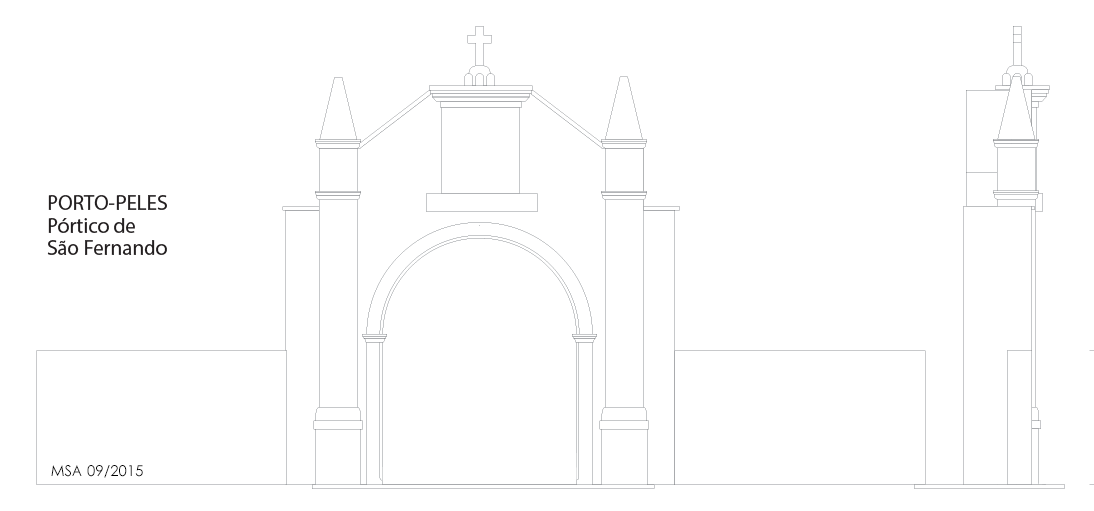Click the 'Pórtico de' text line

[x=91, y=225]
